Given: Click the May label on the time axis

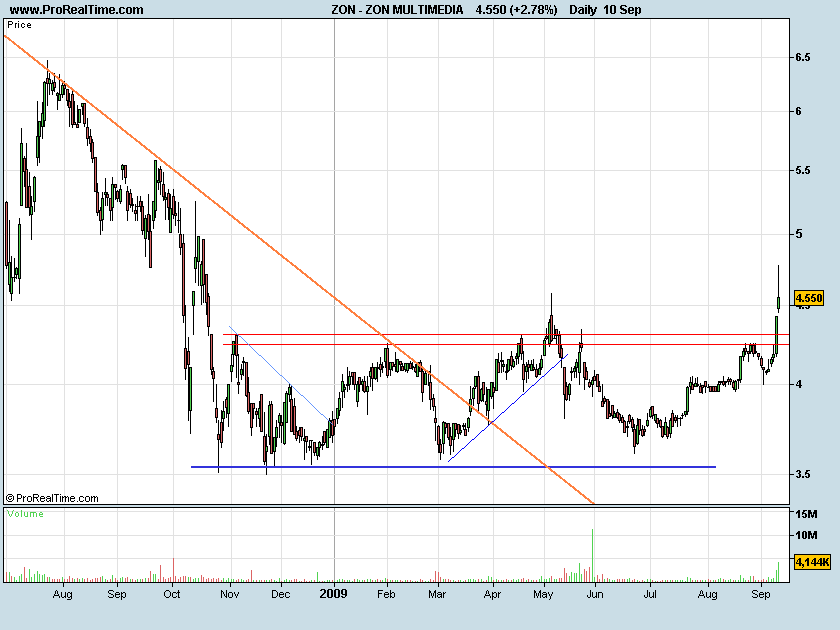Looking at the screenshot, I should pyautogui.click(x=543, y=594).
